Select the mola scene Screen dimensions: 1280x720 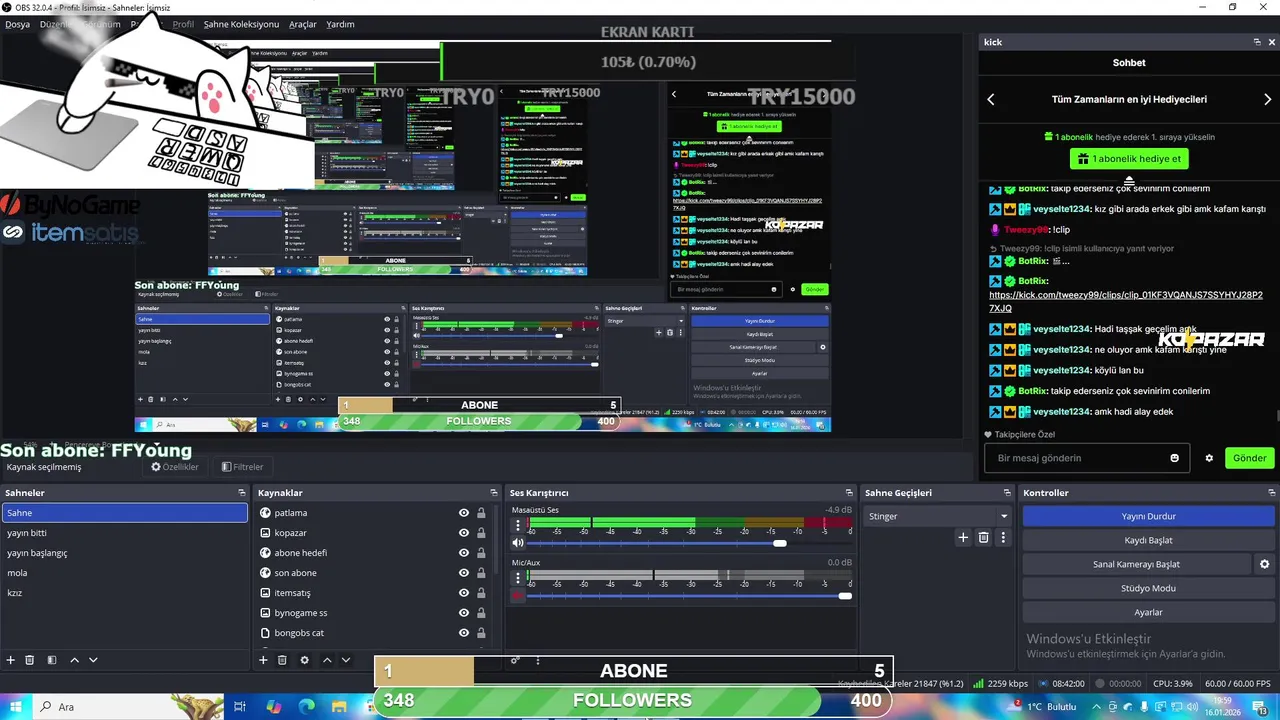point(124,573)
